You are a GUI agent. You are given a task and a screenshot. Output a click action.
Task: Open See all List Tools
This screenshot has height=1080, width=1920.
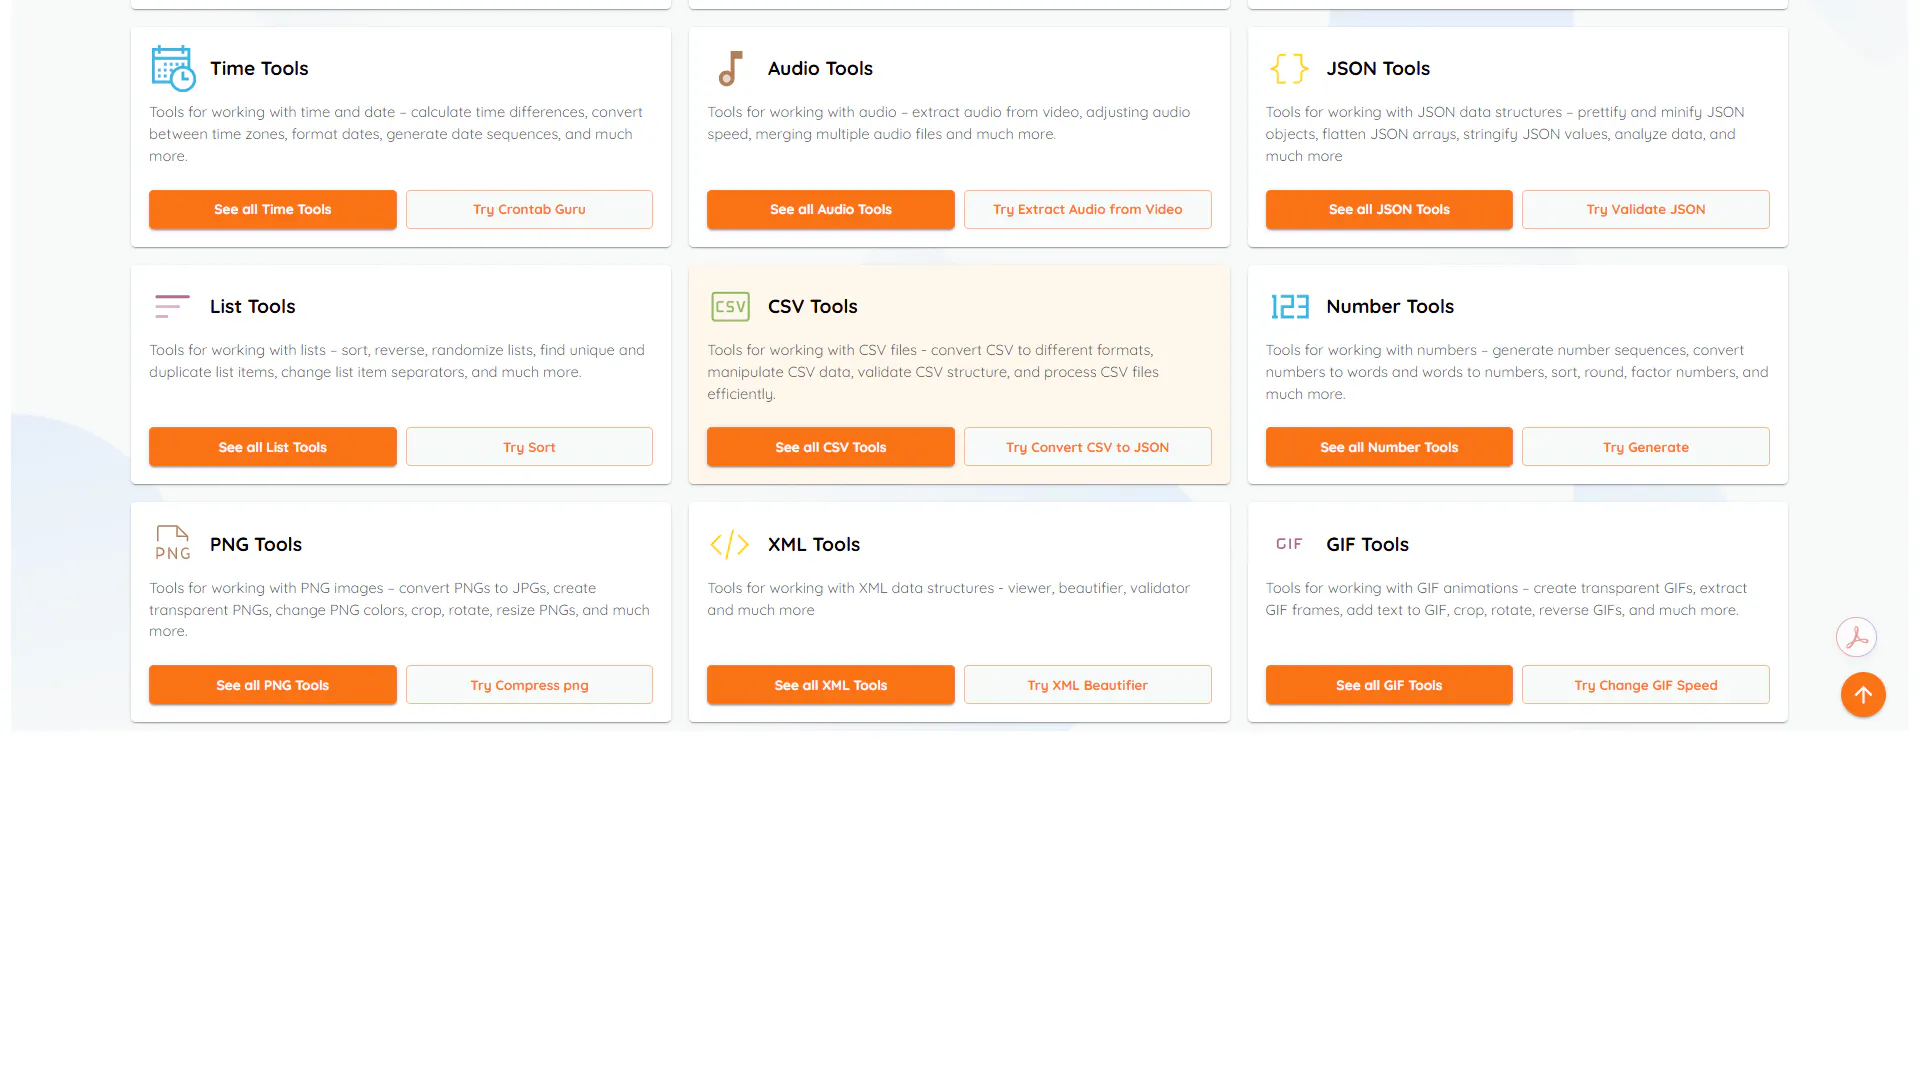pyautogui.click(x=273, y=447)
